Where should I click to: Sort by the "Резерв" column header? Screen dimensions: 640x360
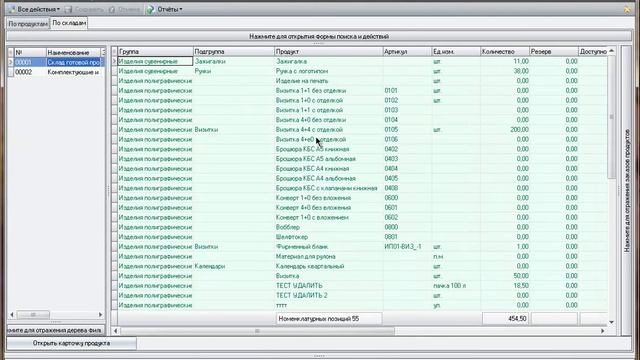pos(554,51)
